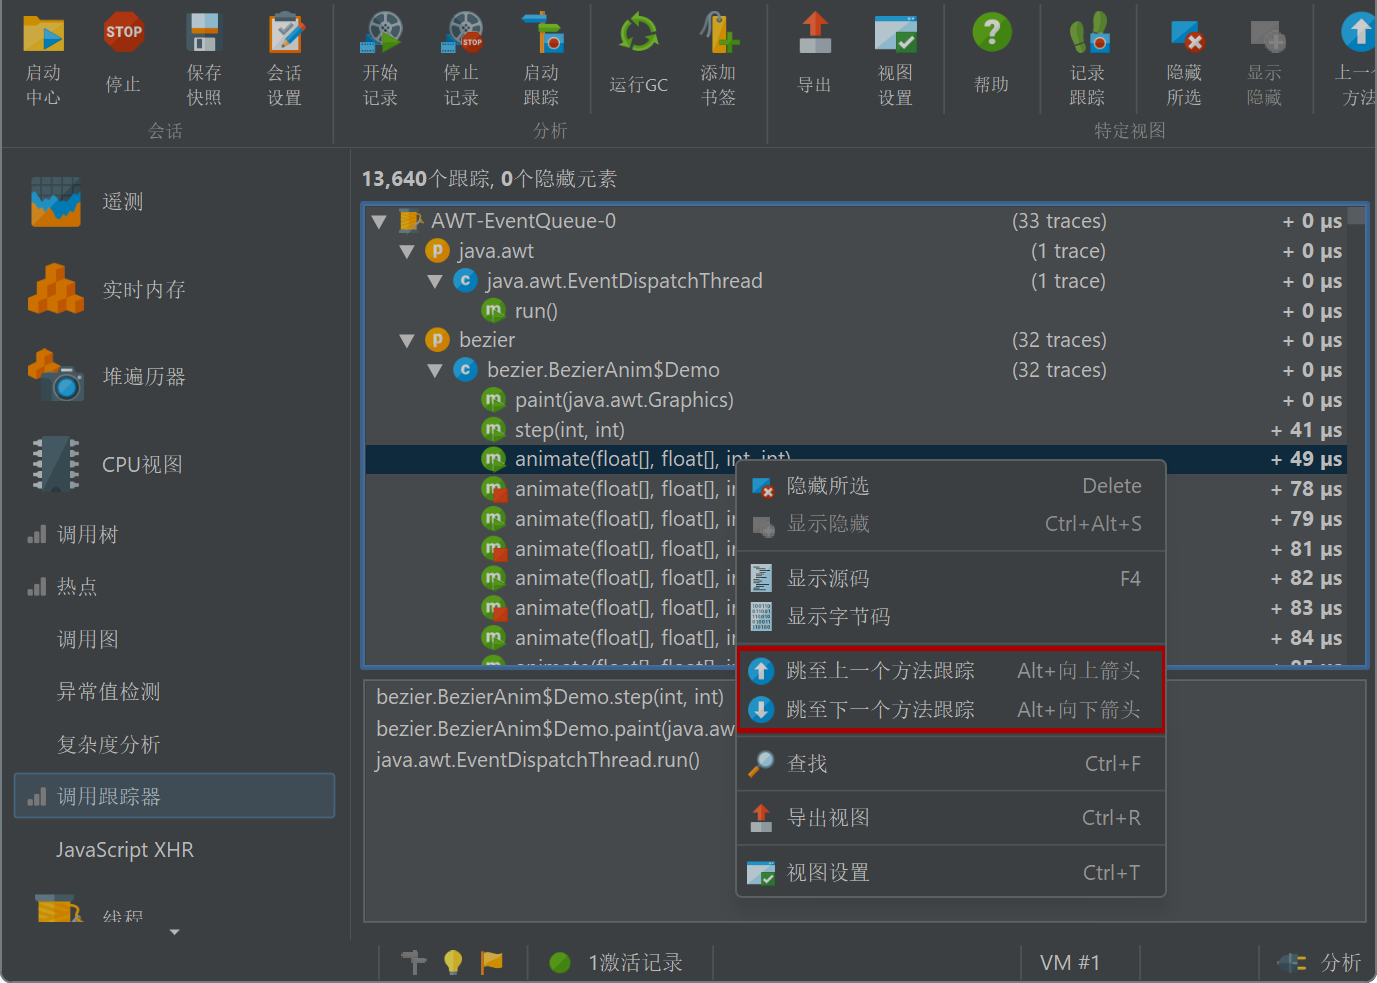This screenshot has width=1377, height=983.
Task: Select 显示源码 in the context menu
Action: (828, 579)
